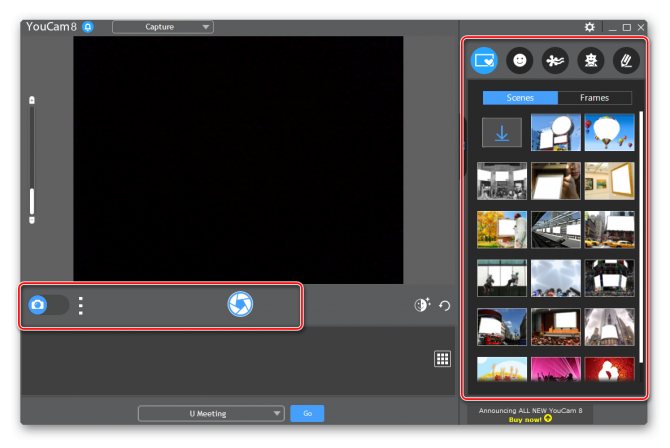Click the zoom out icon below slider
Image resolution: width=670 pixels, height=448 pixels.
click(32, 220)
